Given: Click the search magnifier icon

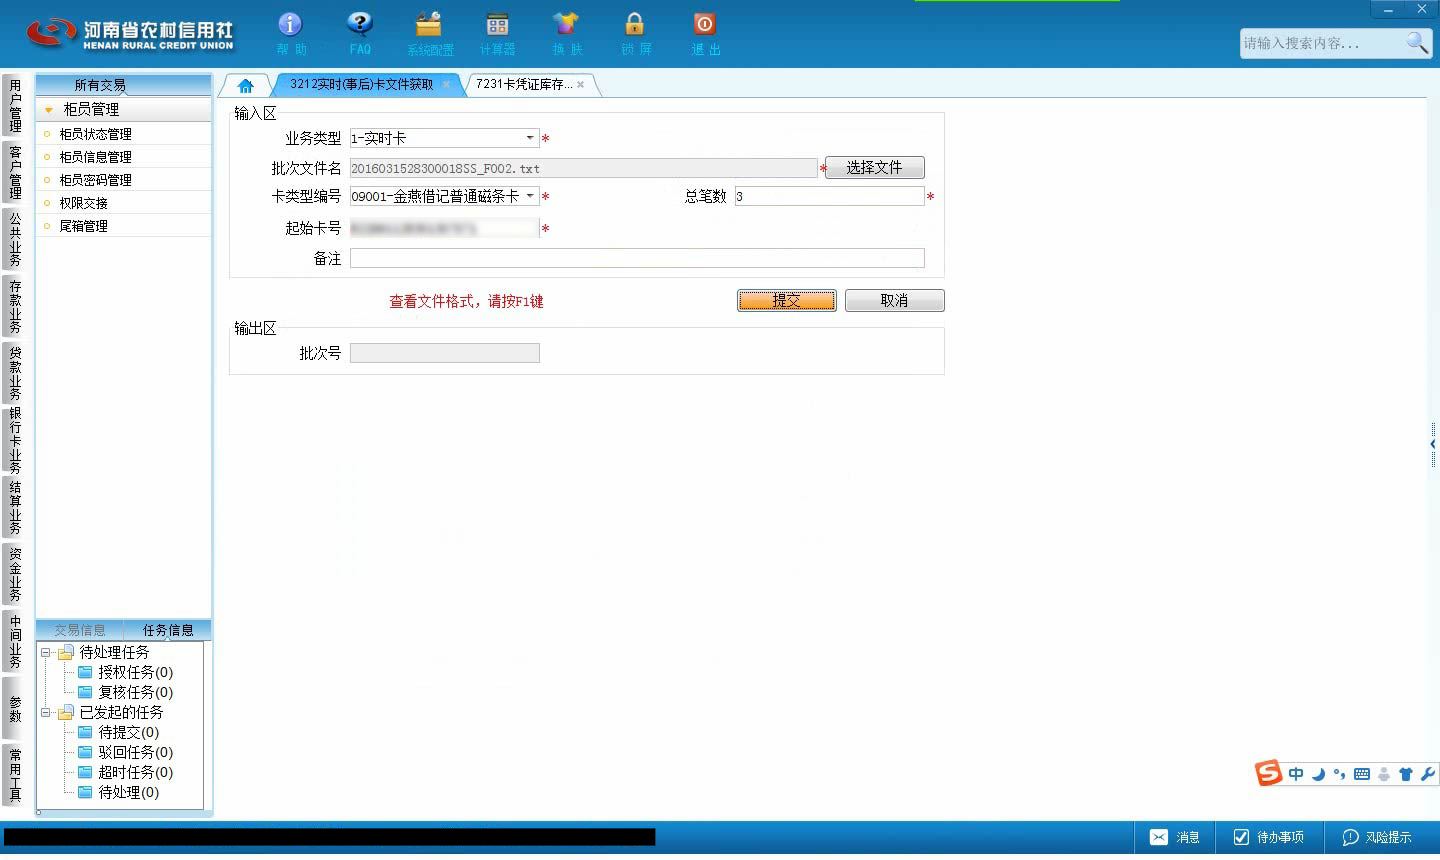Looking at the screenshot, I should (x=1417, y=42).
